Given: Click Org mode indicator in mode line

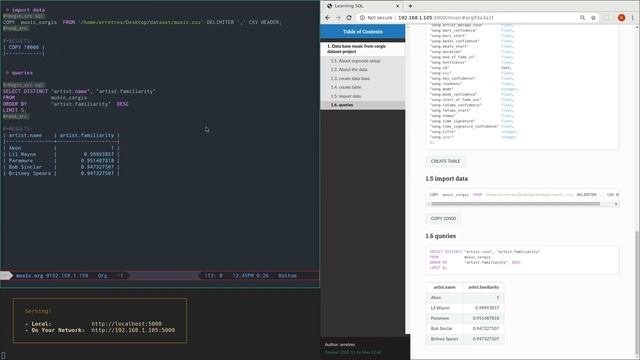Looking at the screenshot, I should (x=102, y=276).
